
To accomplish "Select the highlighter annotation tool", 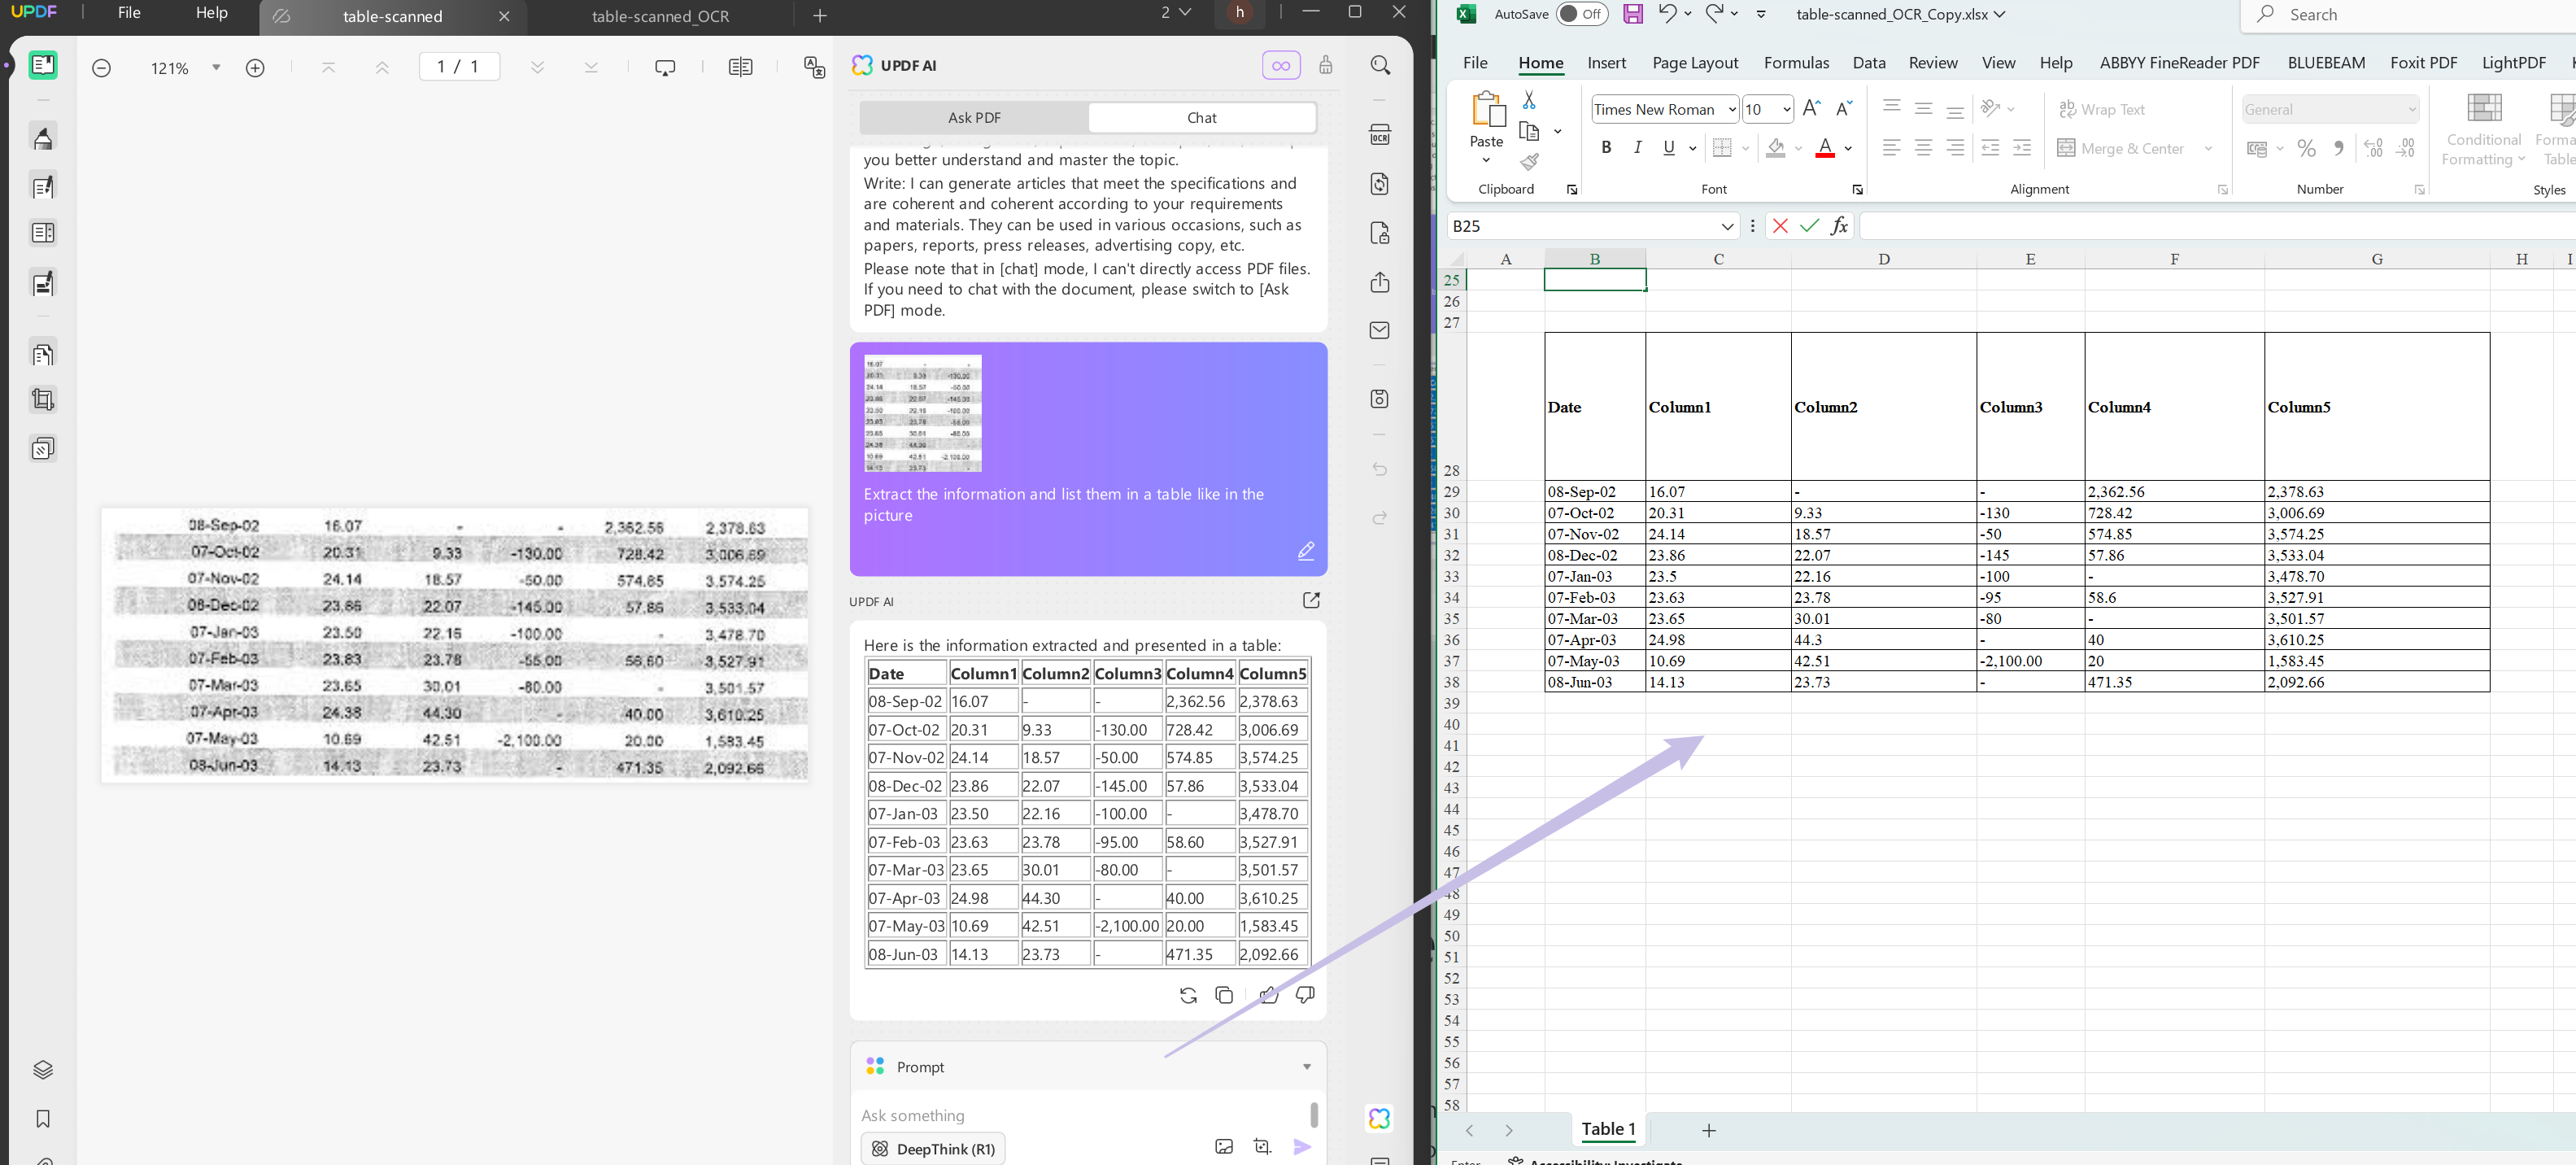I will (42, 137).
